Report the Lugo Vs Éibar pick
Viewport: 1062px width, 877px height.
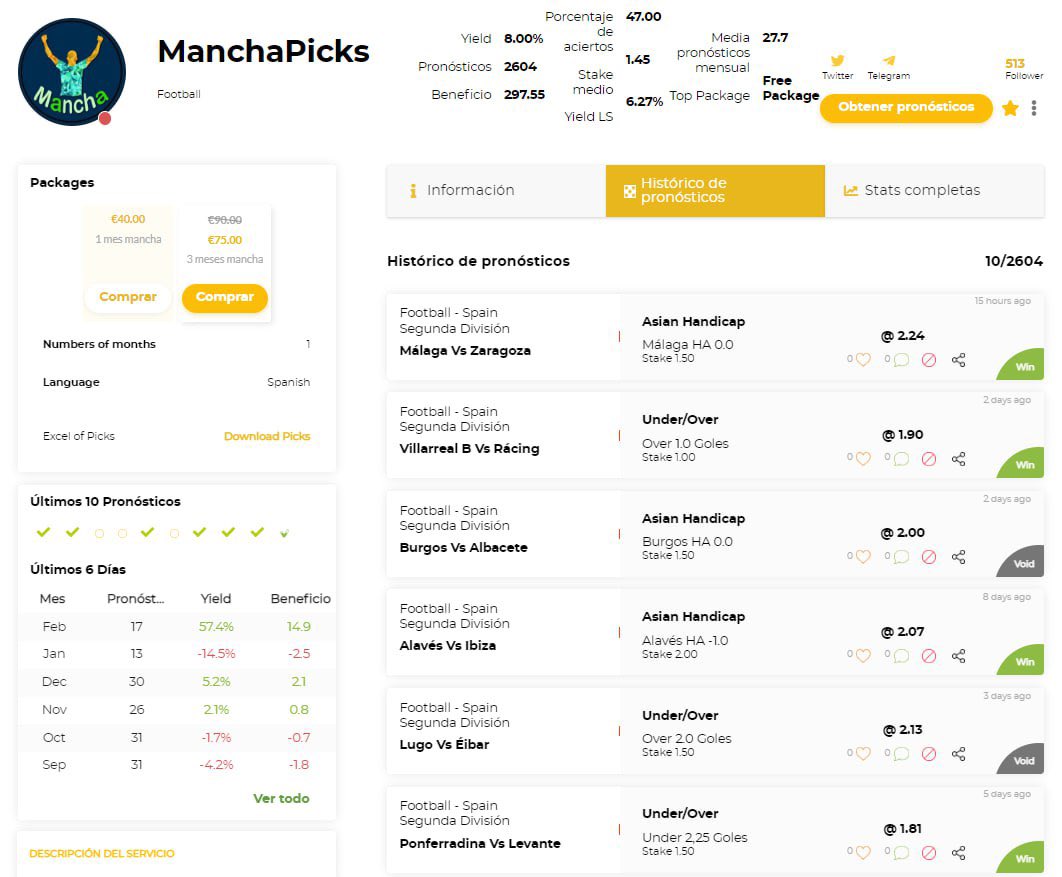tap(929, 754)
